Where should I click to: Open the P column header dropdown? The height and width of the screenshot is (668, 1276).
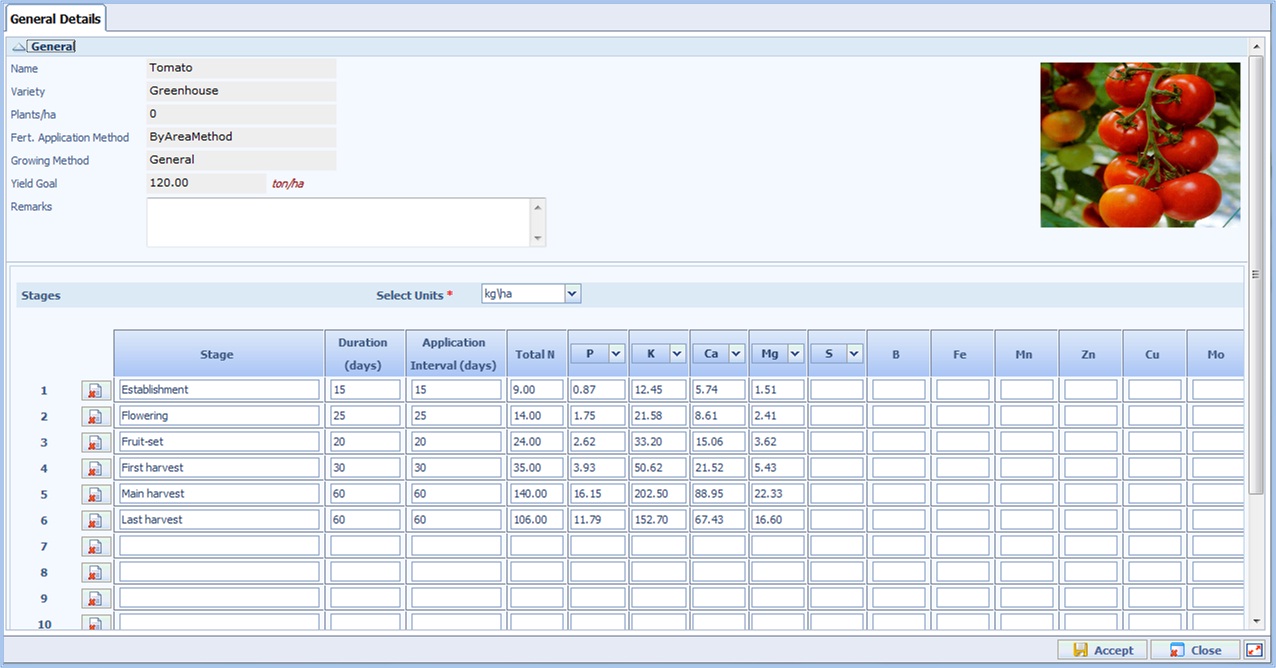(616, 353)
